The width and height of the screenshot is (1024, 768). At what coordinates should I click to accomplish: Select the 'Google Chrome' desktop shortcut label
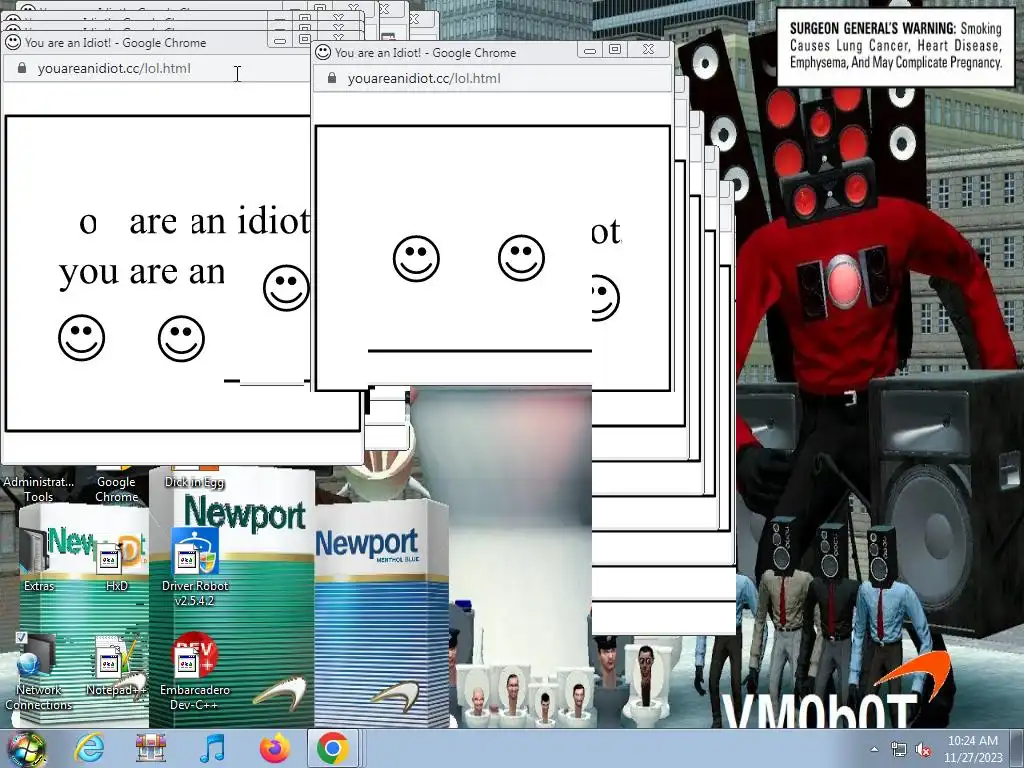coord(116,489)
